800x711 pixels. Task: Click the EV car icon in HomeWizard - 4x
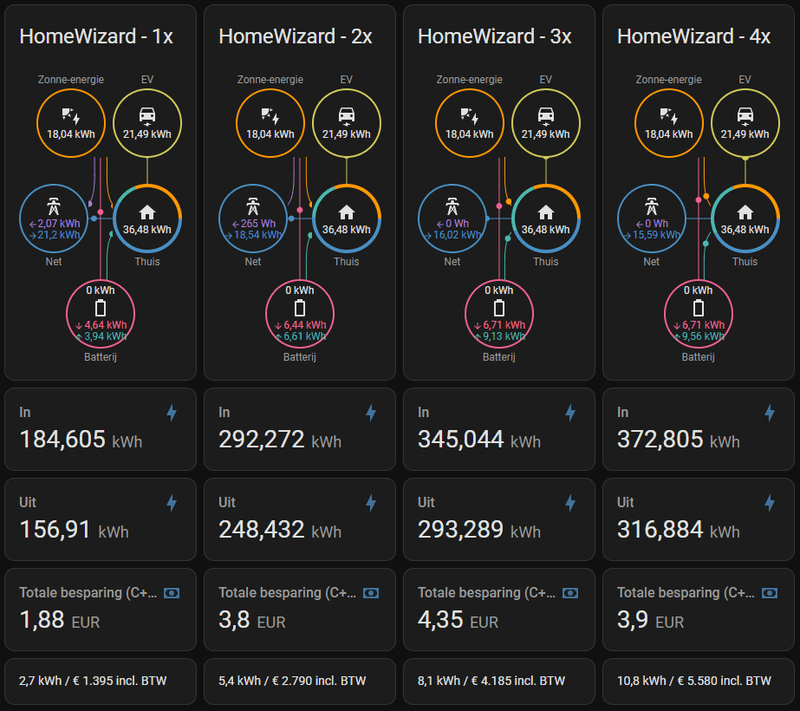(745, 116)
